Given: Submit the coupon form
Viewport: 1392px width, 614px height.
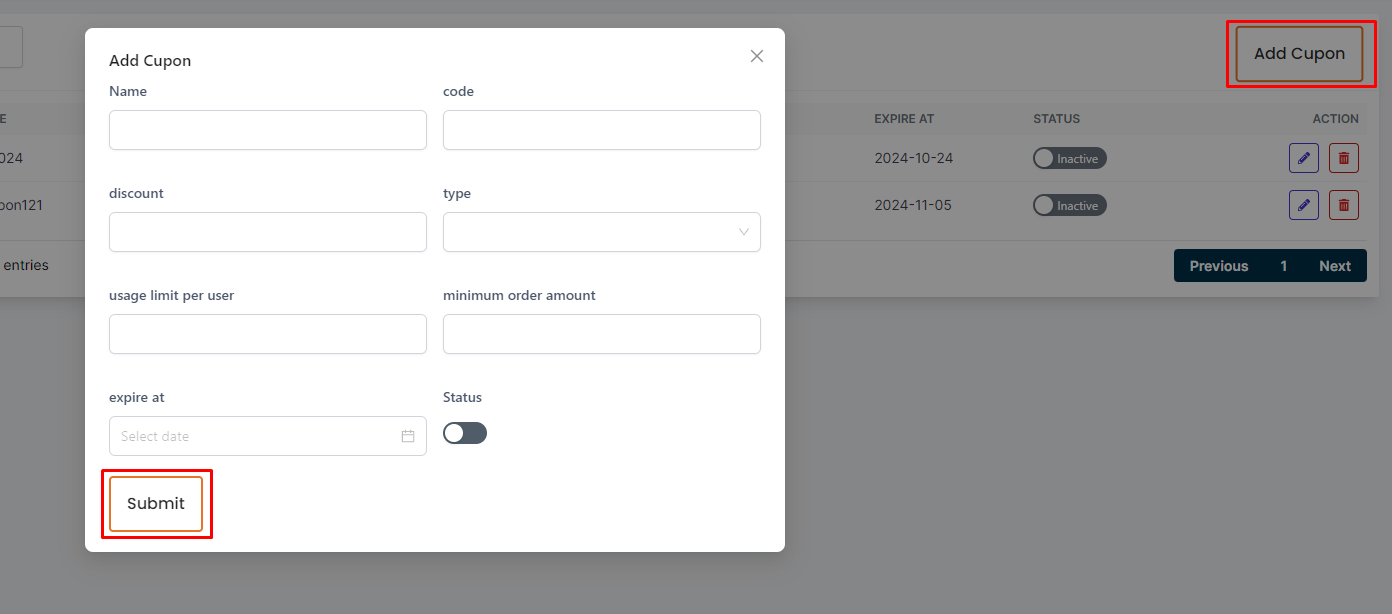Looking at the screenshot, I should coord(156,504).
